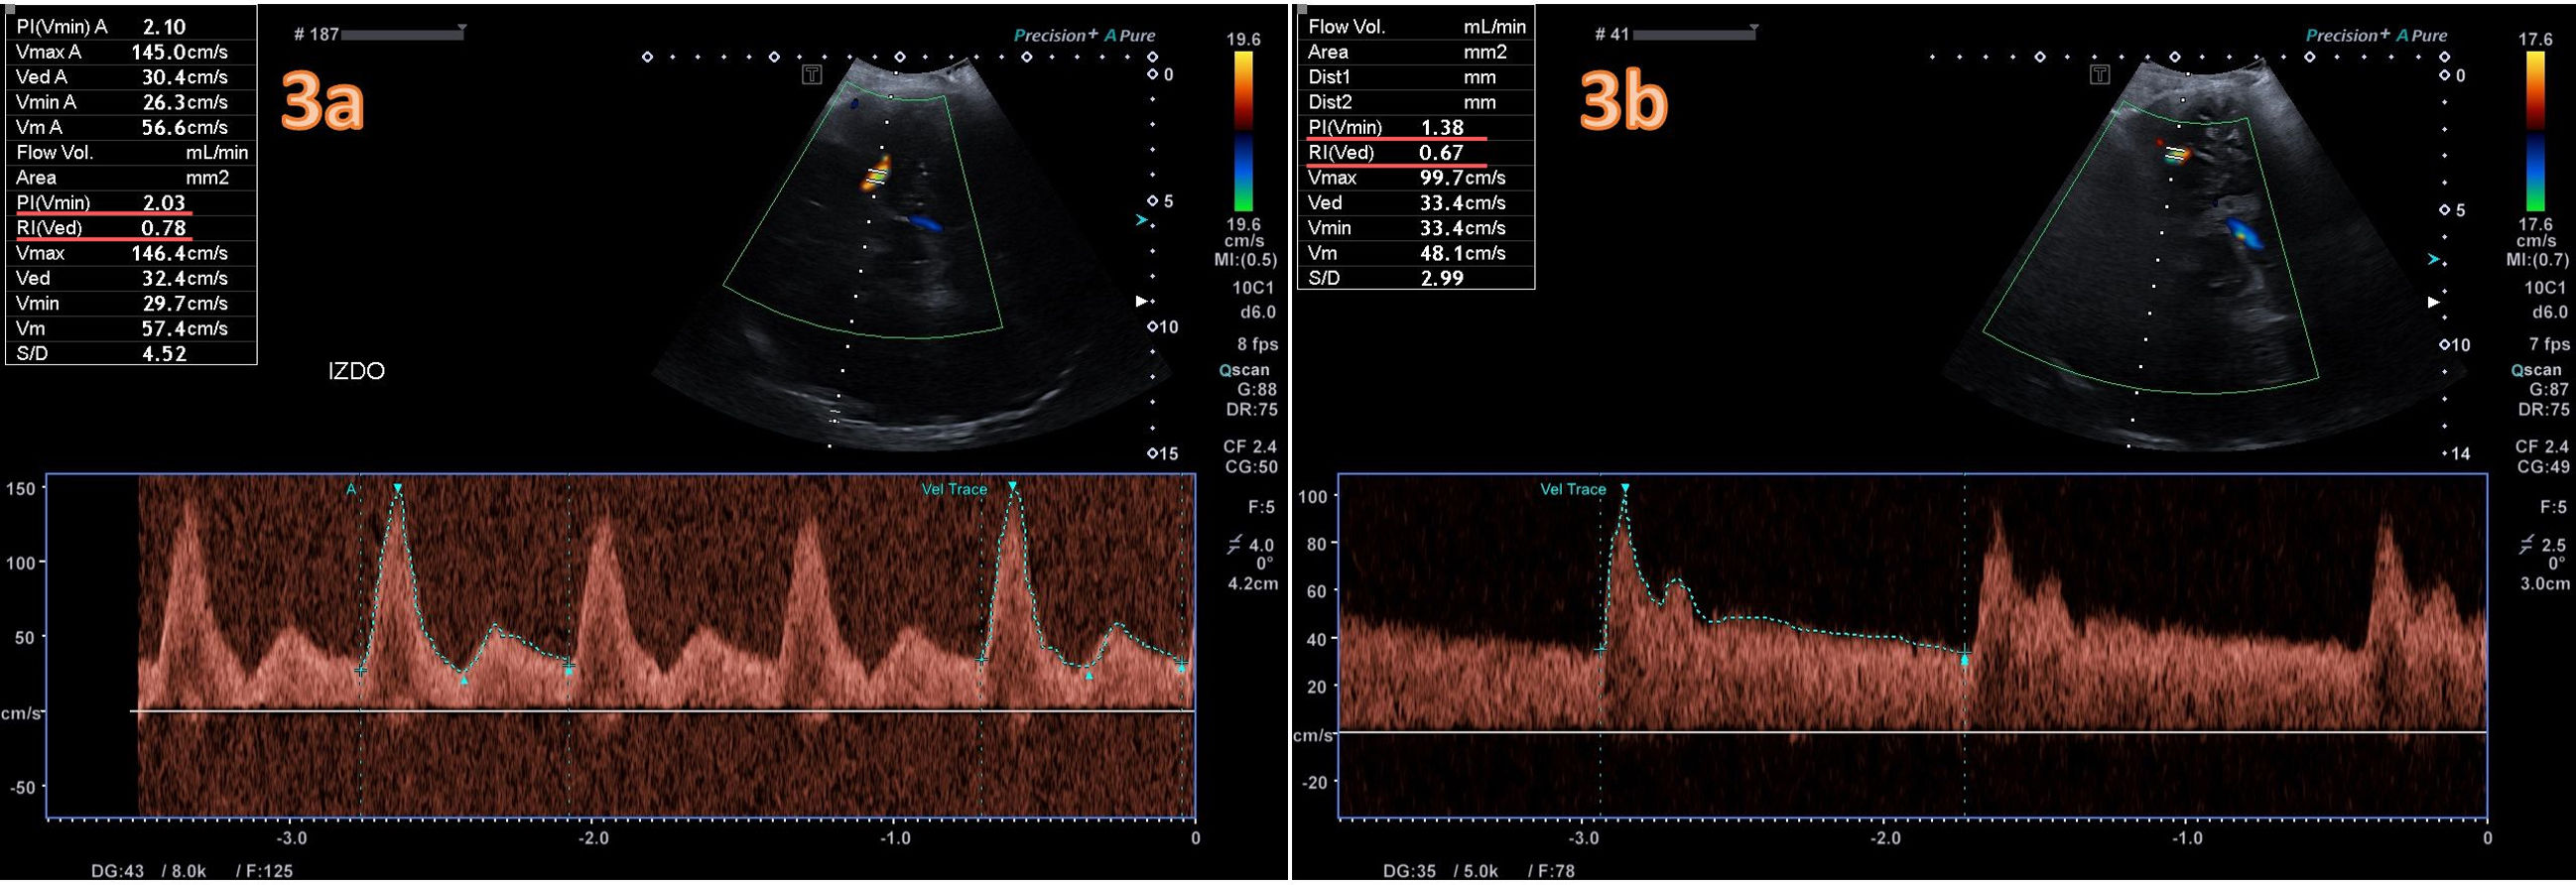This screenshot has width=2576, height=885.
Task: Select the PI(Vmin) 1.38 measurement row
Action: tap(1415, 127)
